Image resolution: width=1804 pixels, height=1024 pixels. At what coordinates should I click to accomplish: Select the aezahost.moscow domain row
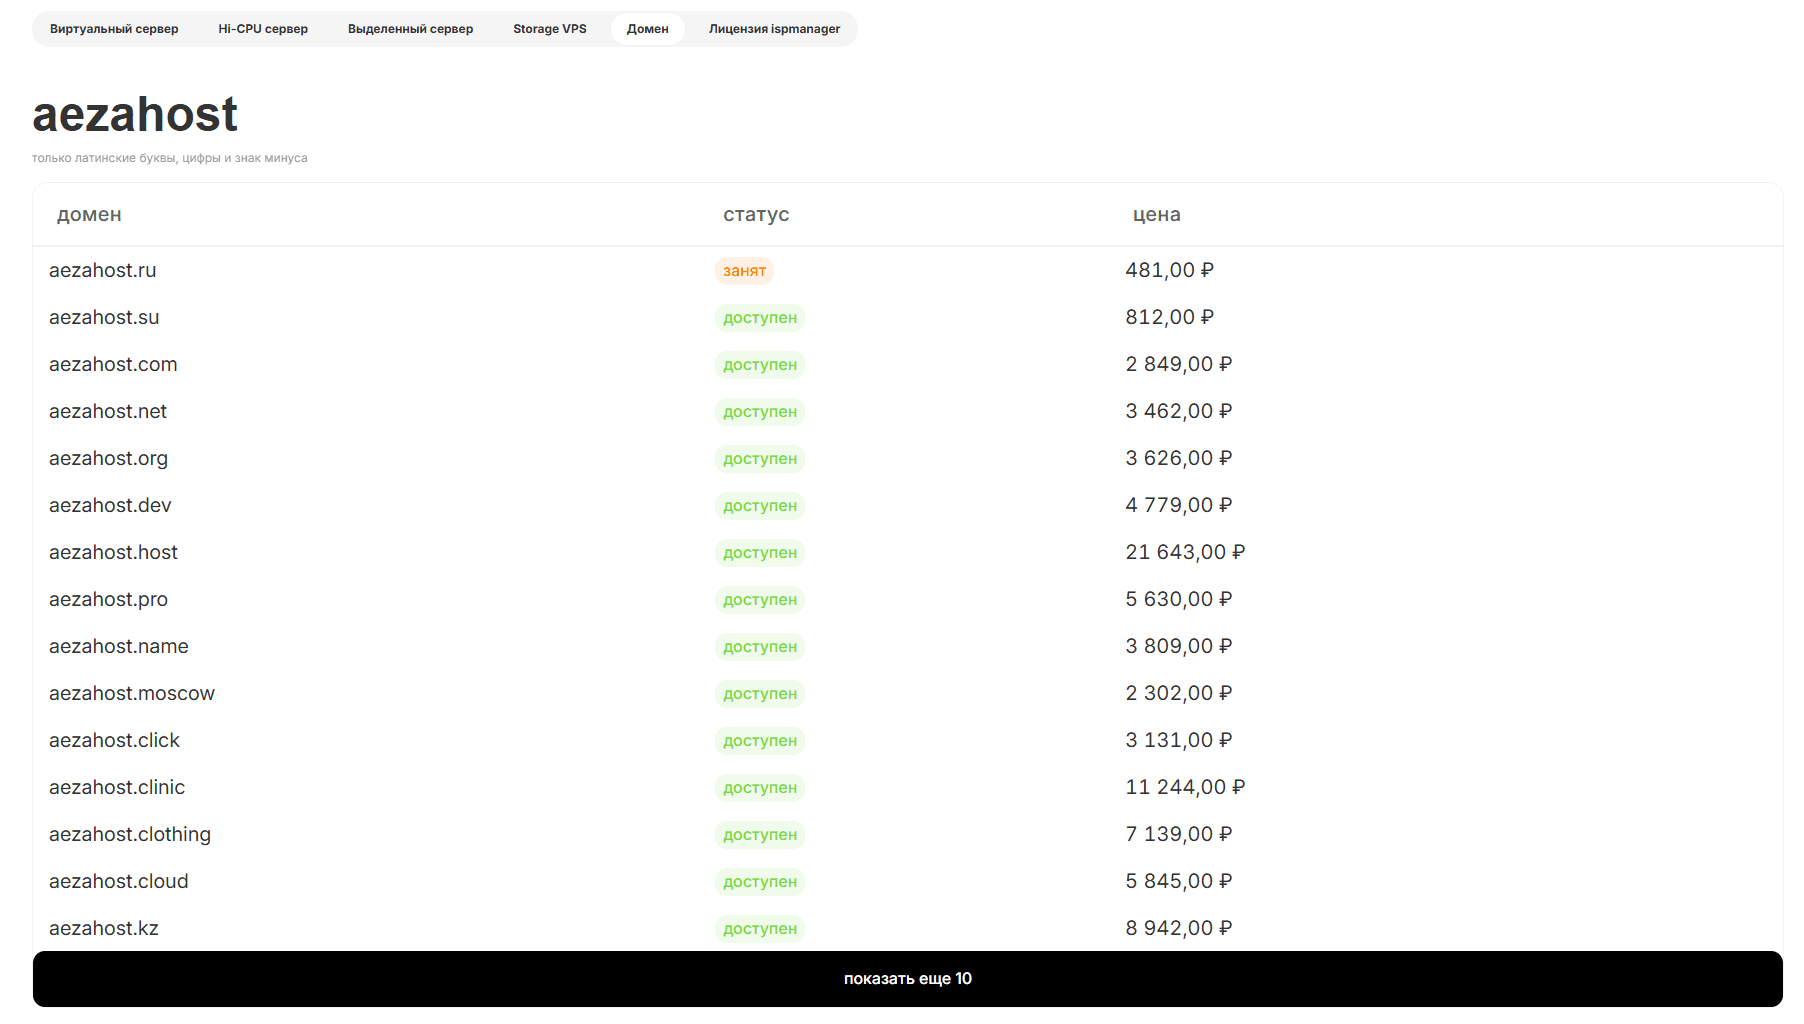132,693
